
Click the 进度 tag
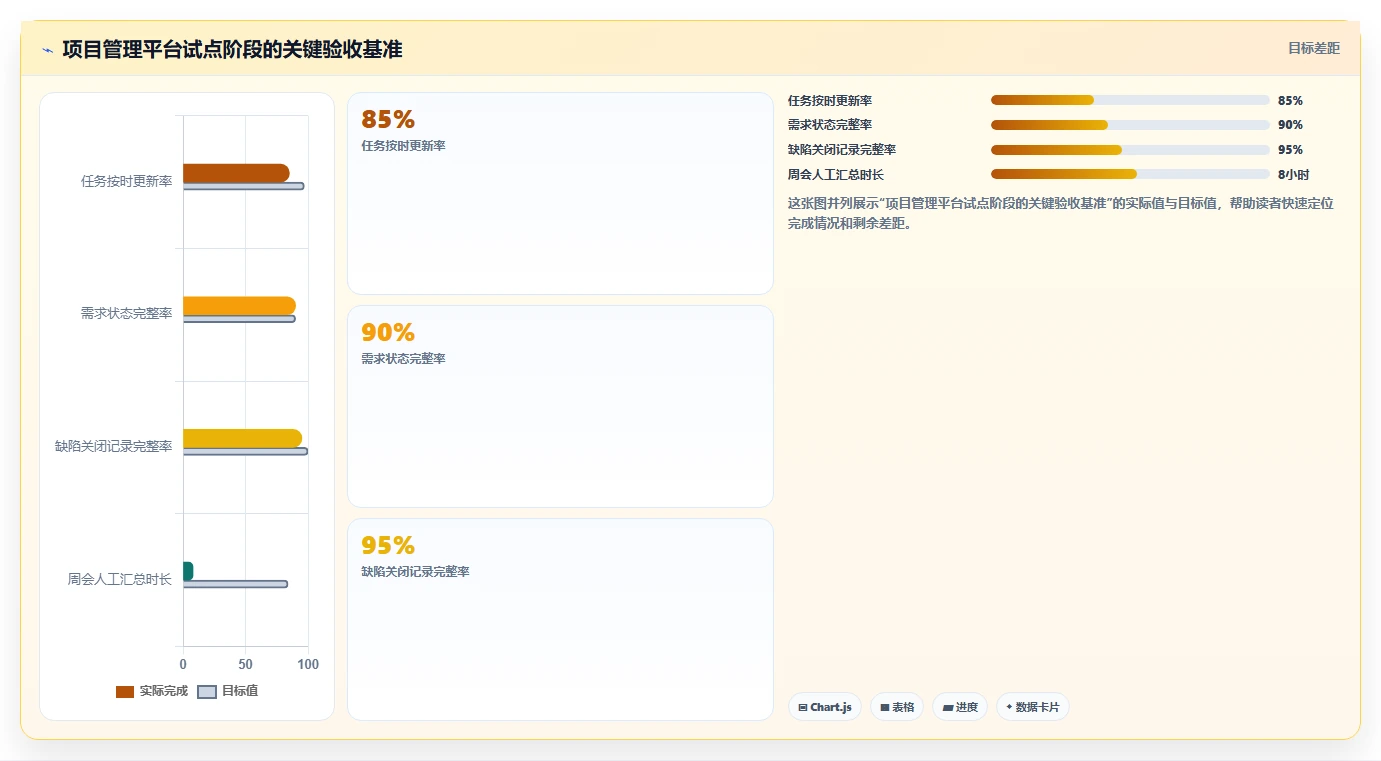tap(960, 707)
